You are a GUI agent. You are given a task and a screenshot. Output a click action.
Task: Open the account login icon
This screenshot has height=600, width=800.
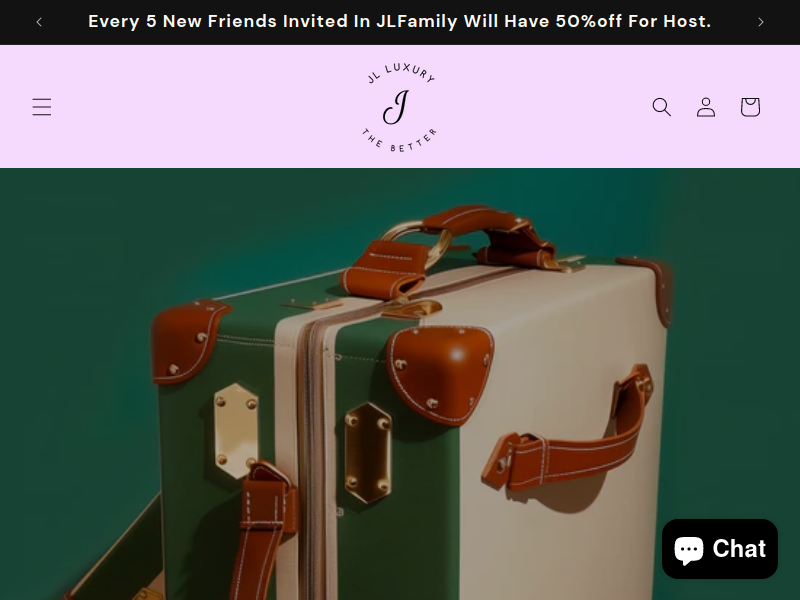point(706,107)
